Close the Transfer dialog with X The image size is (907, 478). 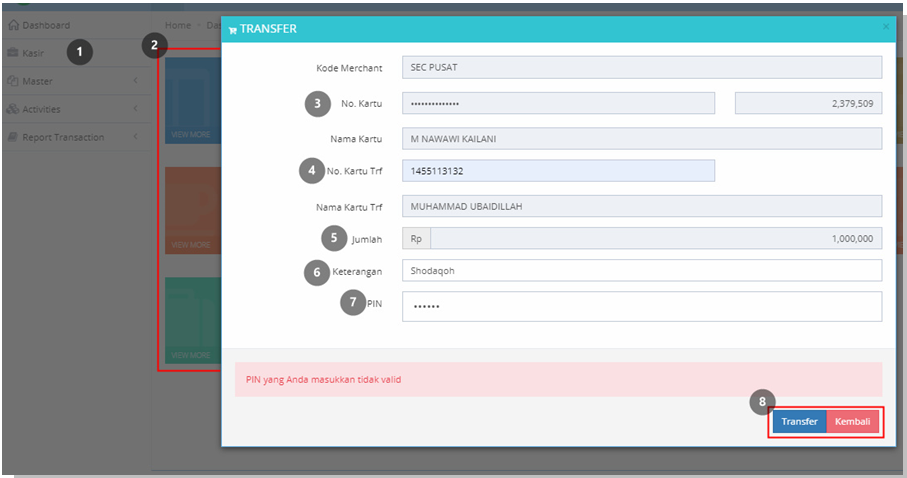click(886, 27)
